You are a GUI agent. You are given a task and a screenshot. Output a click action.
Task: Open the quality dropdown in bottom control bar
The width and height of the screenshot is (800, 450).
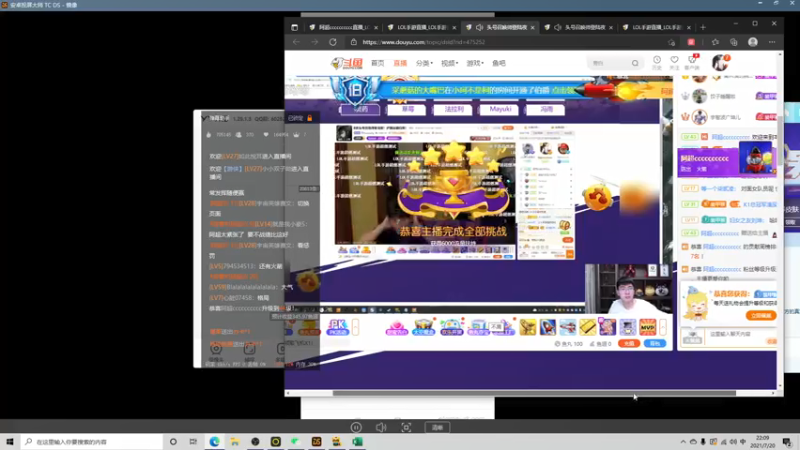(x=437, y=428)
